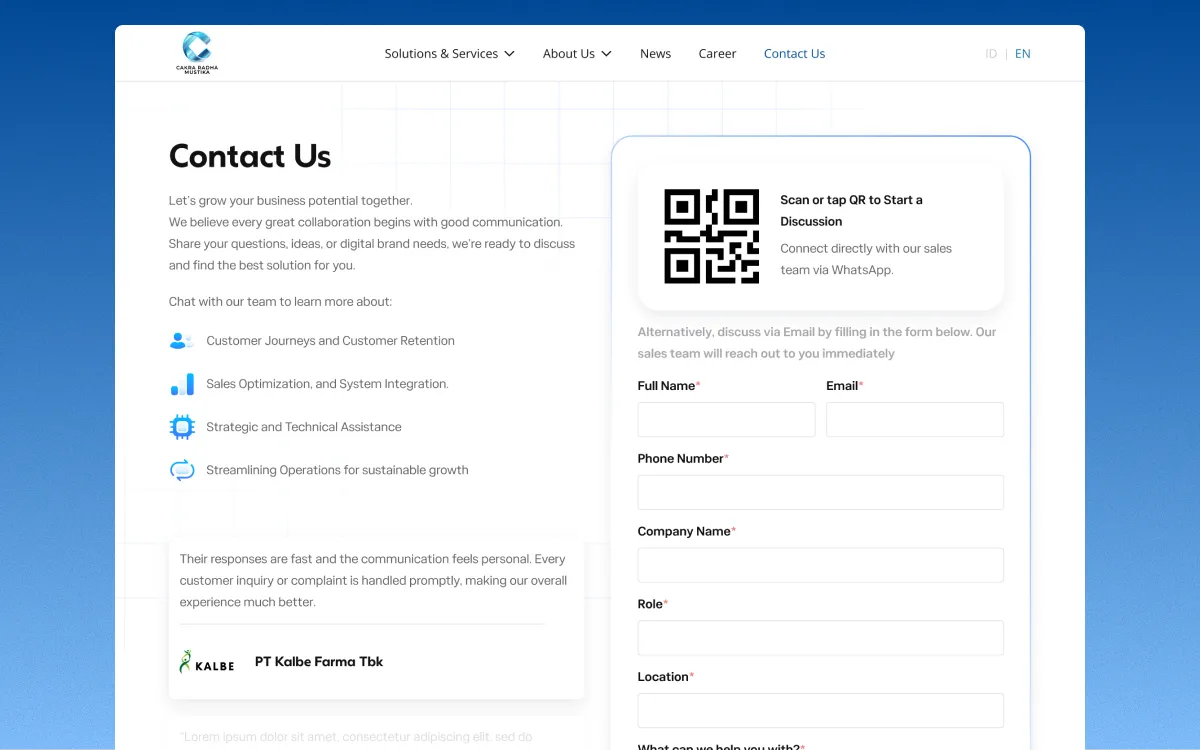Click the 'Location' field label
Viewport: 1200px width, 750px height.
pos(663,677)
